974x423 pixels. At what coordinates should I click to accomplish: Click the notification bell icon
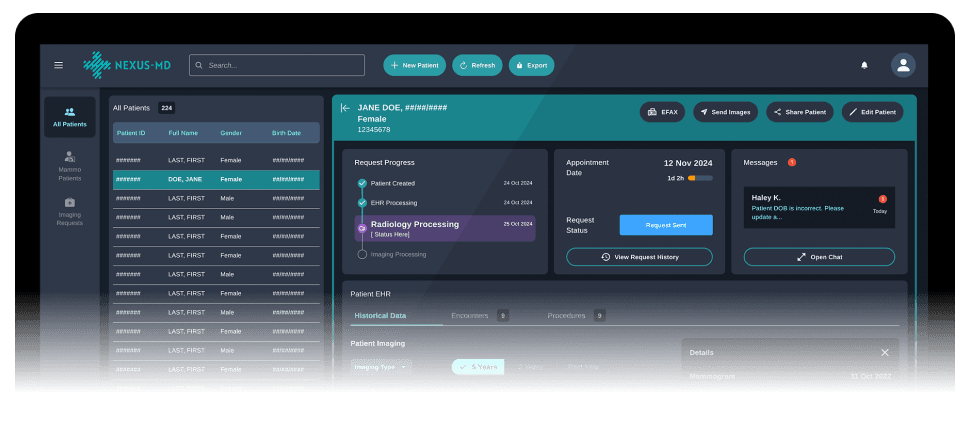click(864, 65)
